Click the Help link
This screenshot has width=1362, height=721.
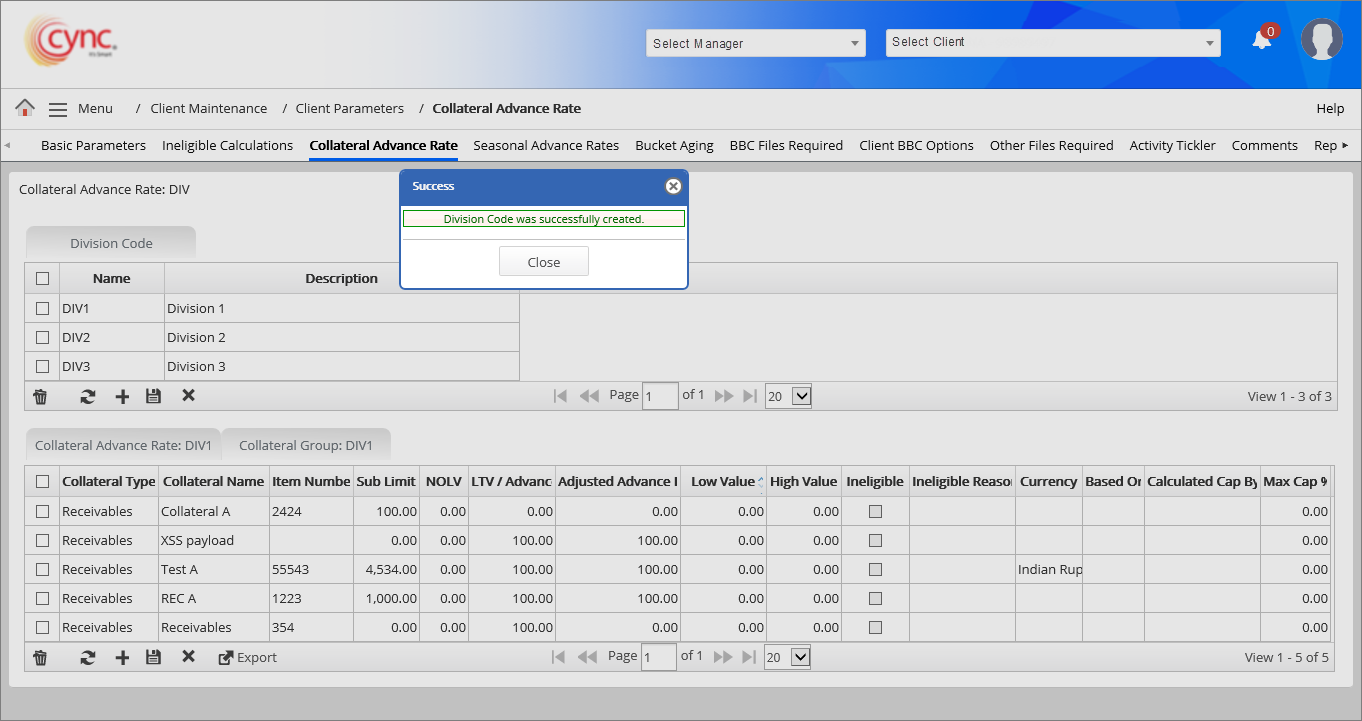[1330, 108]
